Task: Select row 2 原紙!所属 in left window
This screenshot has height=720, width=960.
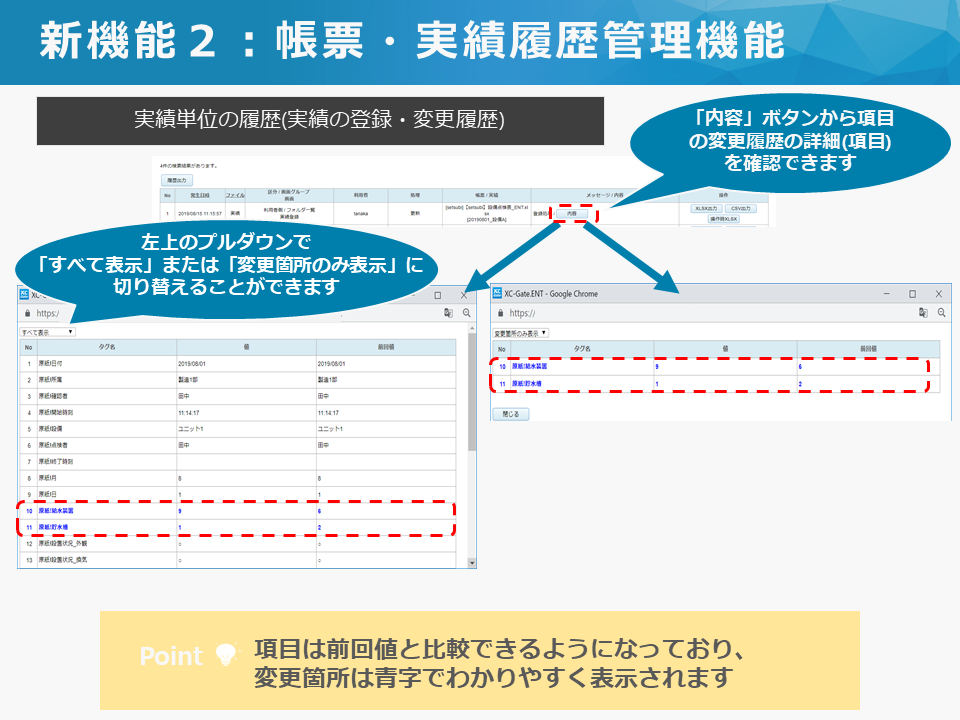Action: pos(237,380)
